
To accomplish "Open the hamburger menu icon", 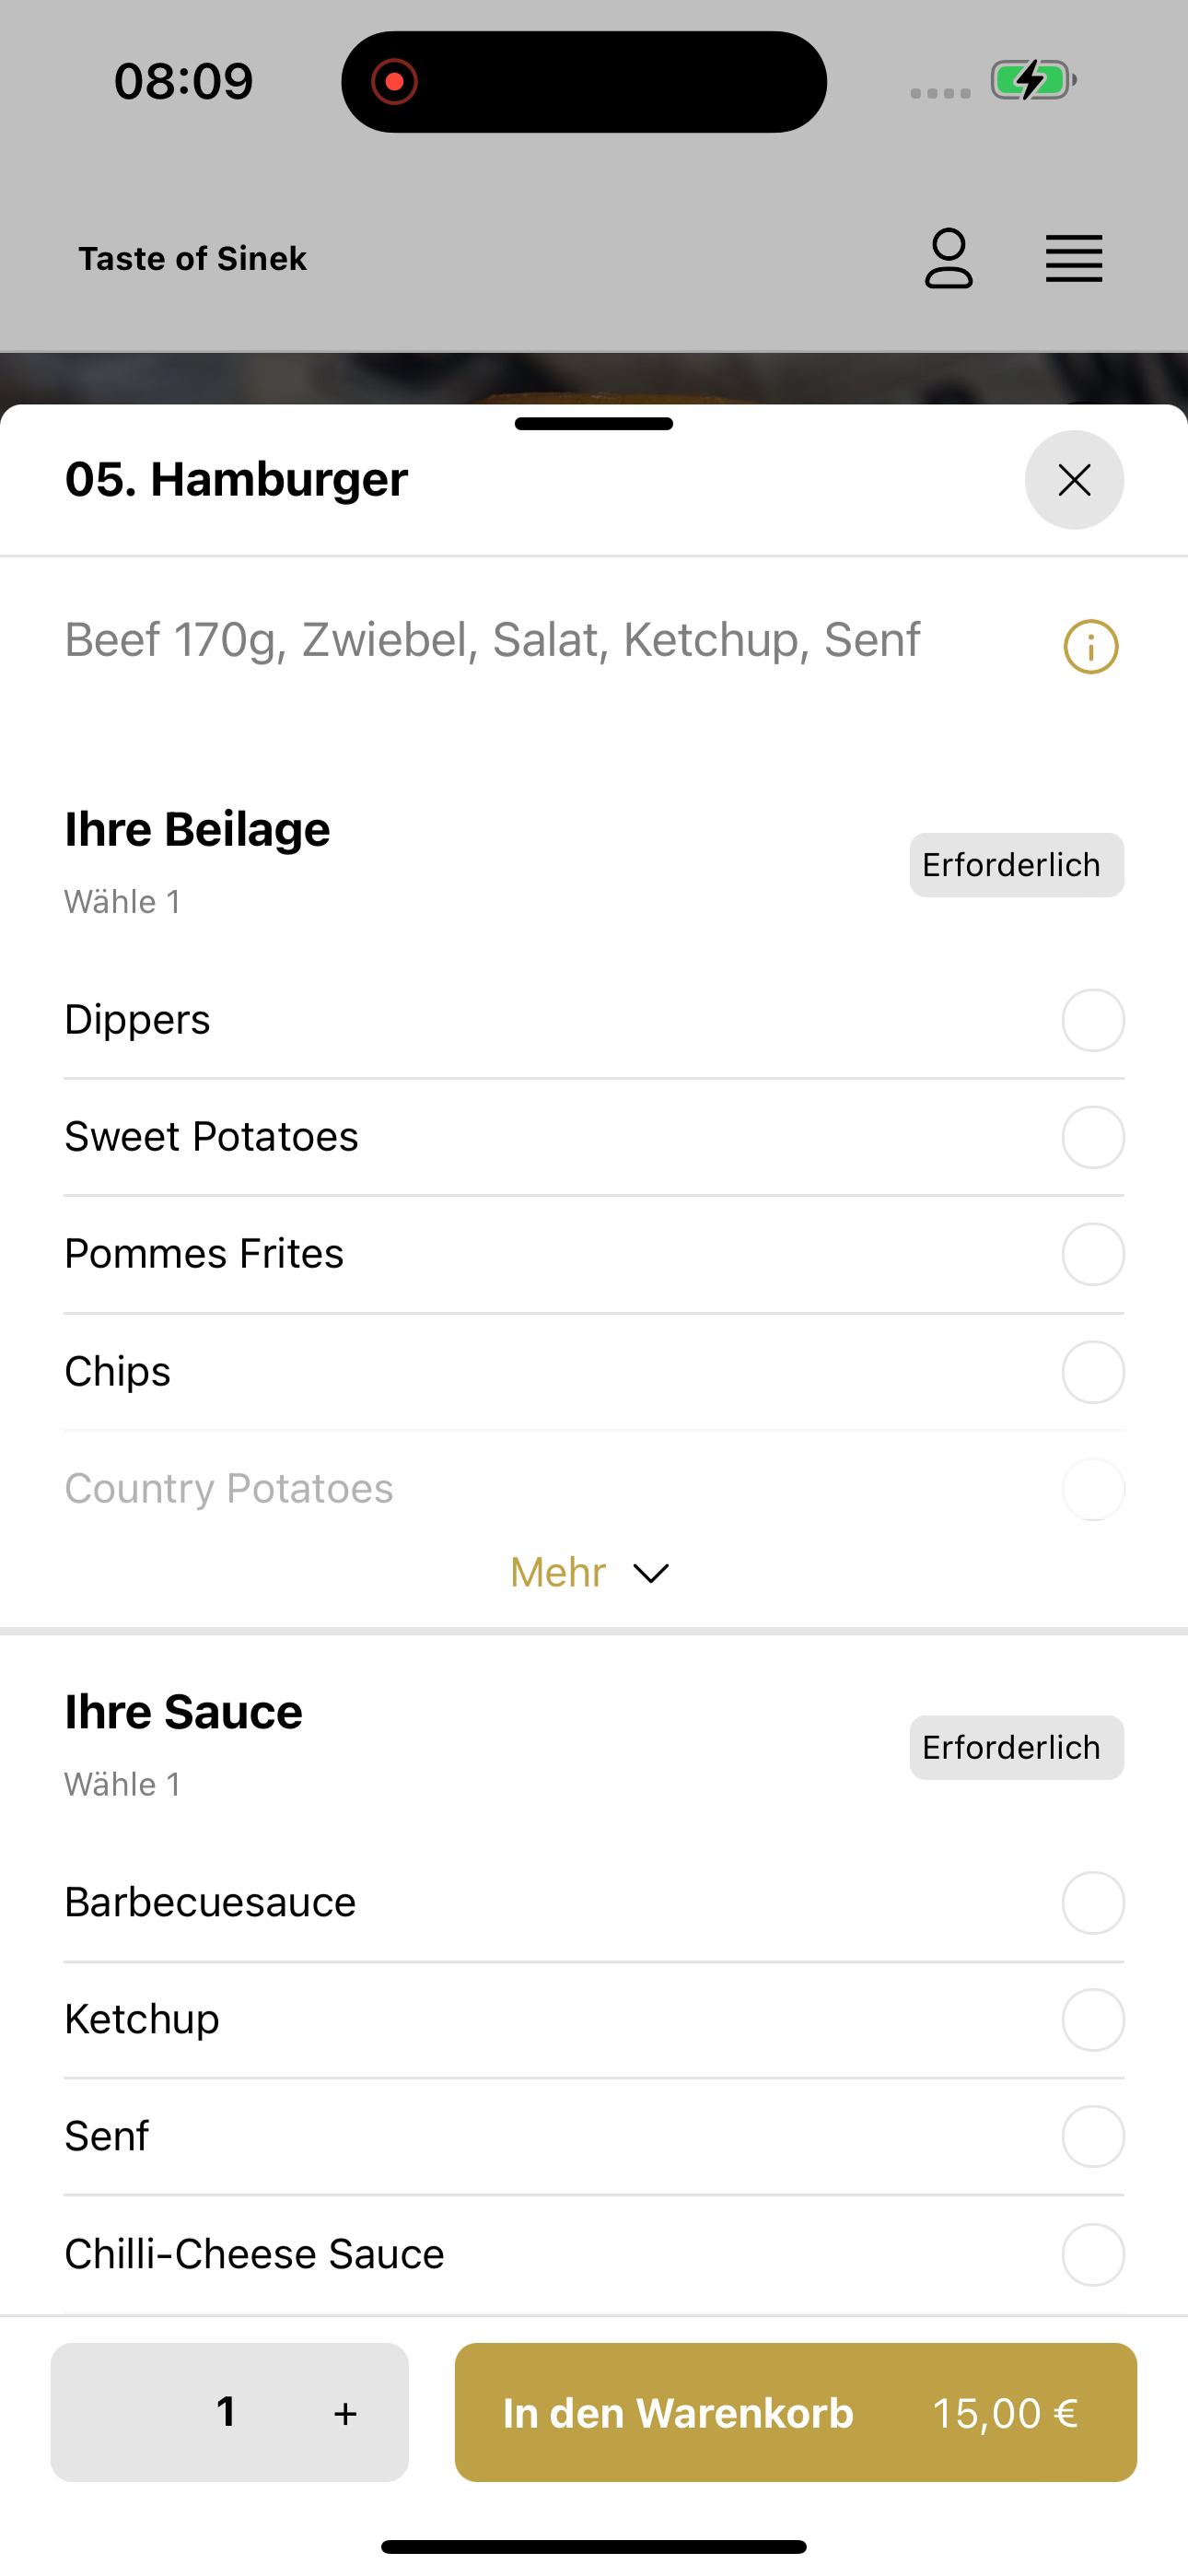I will click(1074, 259).
